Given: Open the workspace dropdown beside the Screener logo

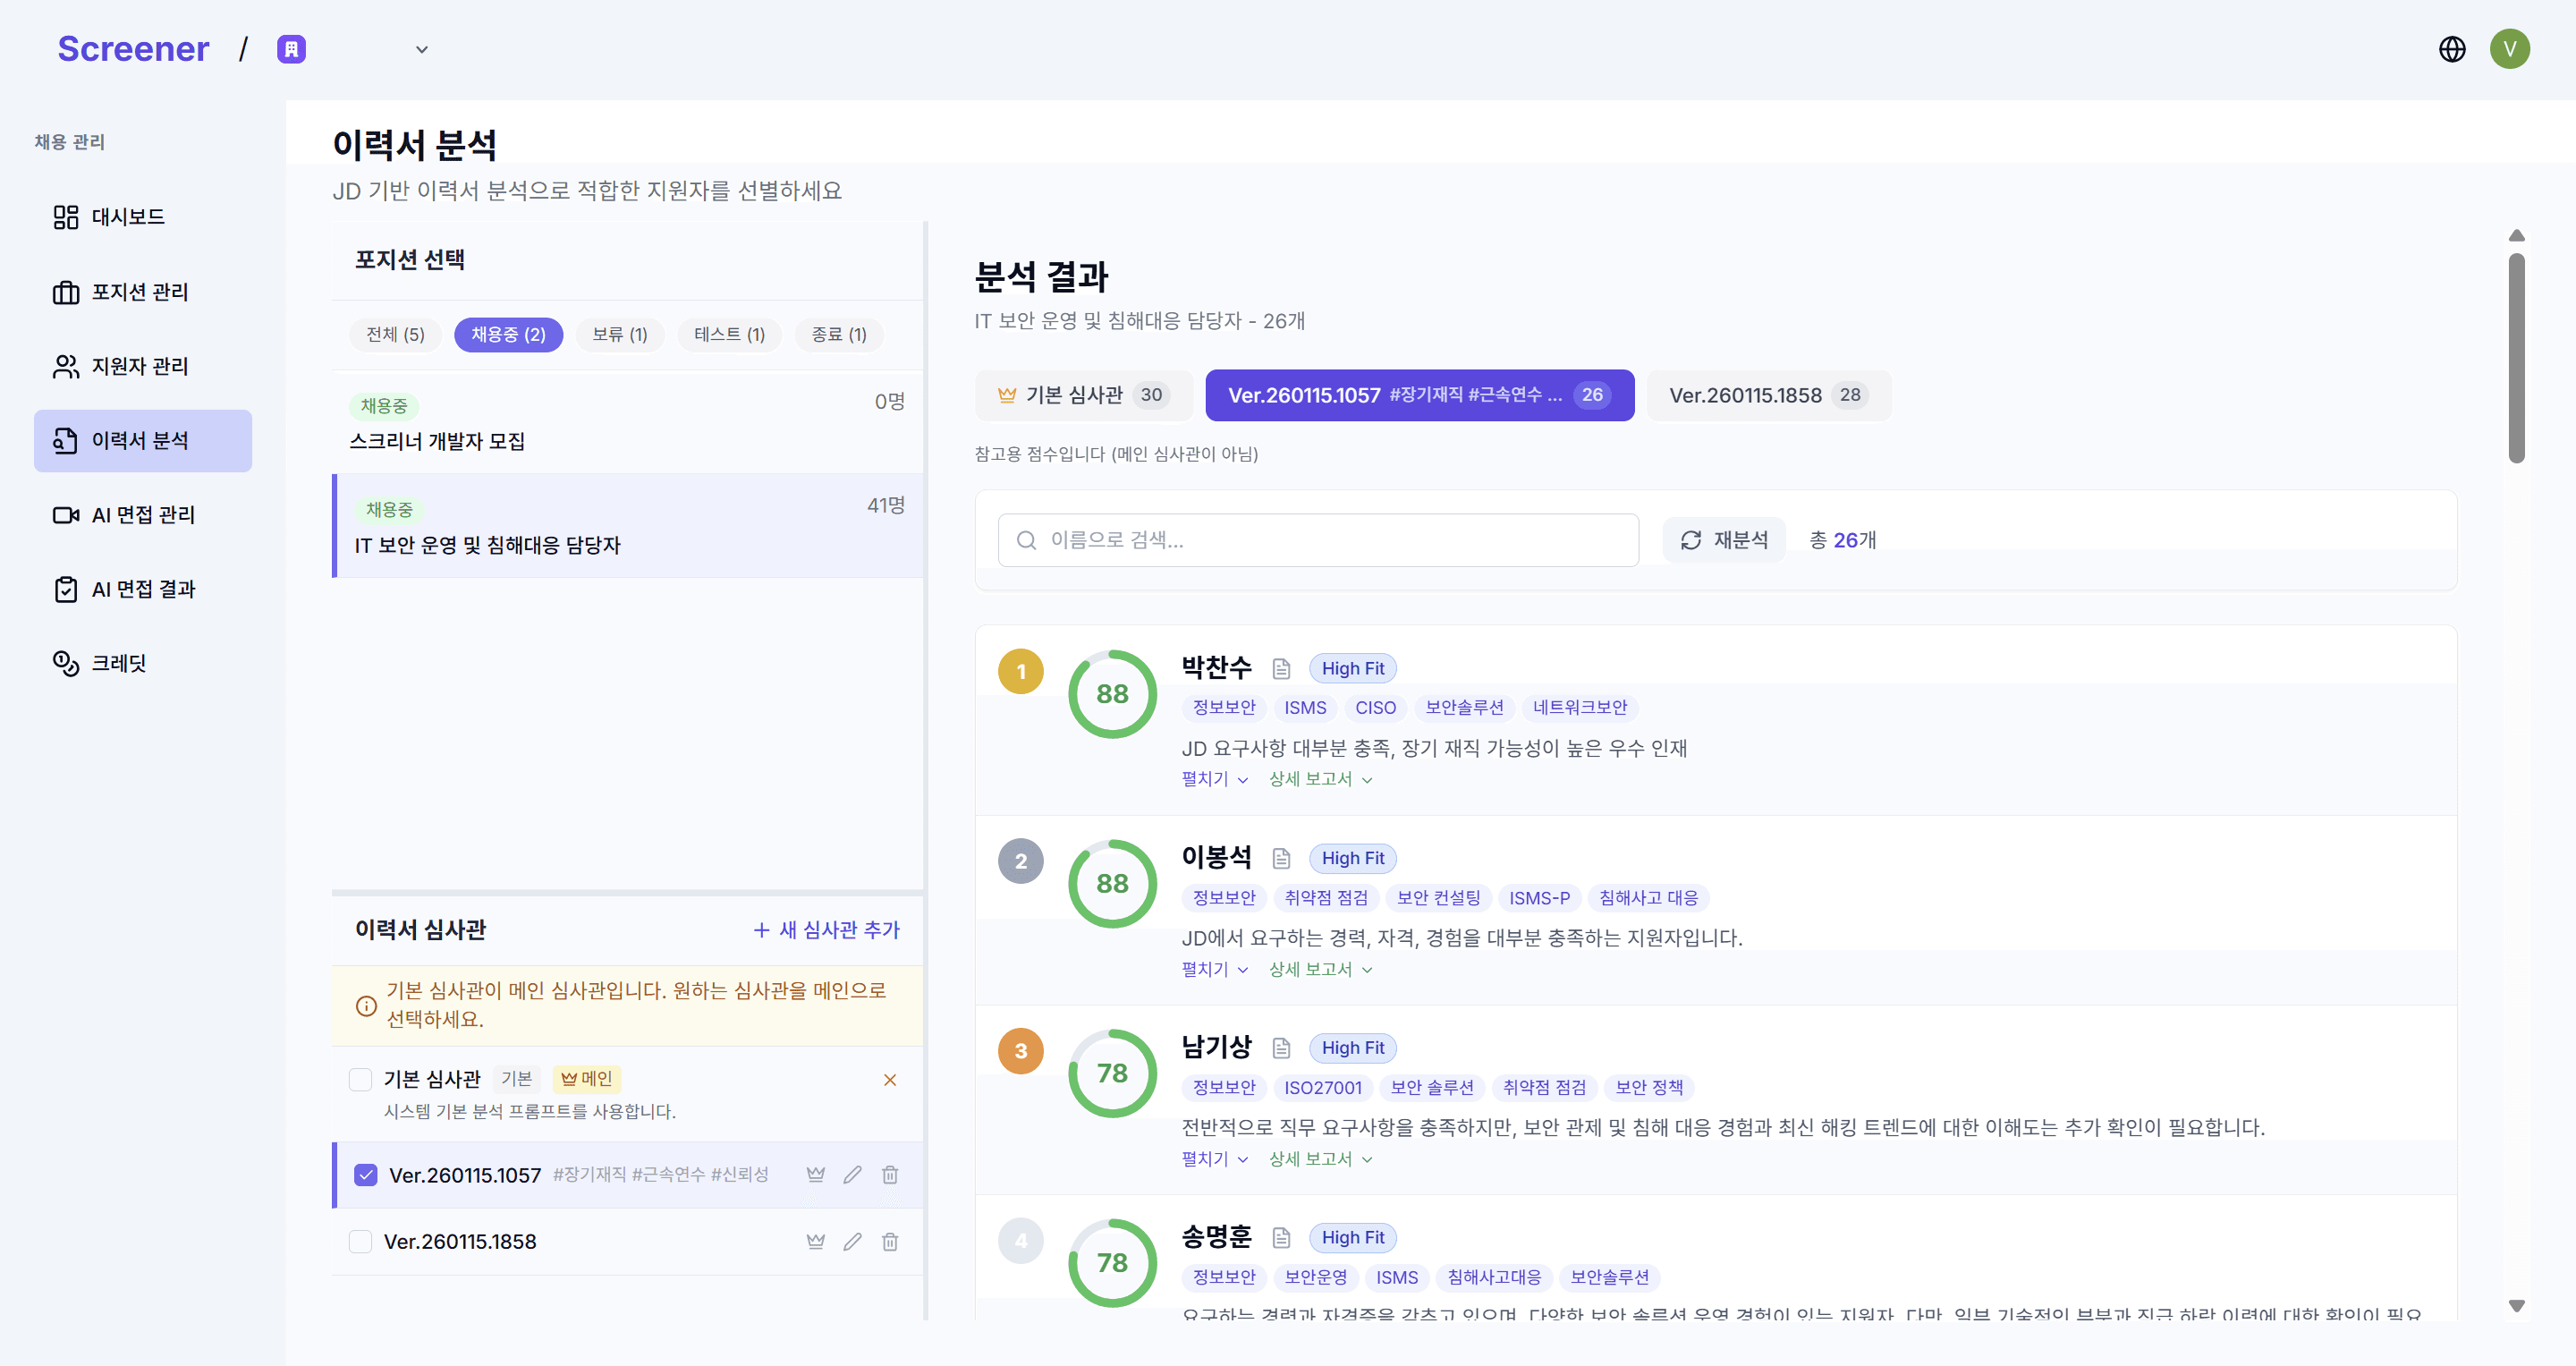Looking at the screenshot, I should pos(421,49).
